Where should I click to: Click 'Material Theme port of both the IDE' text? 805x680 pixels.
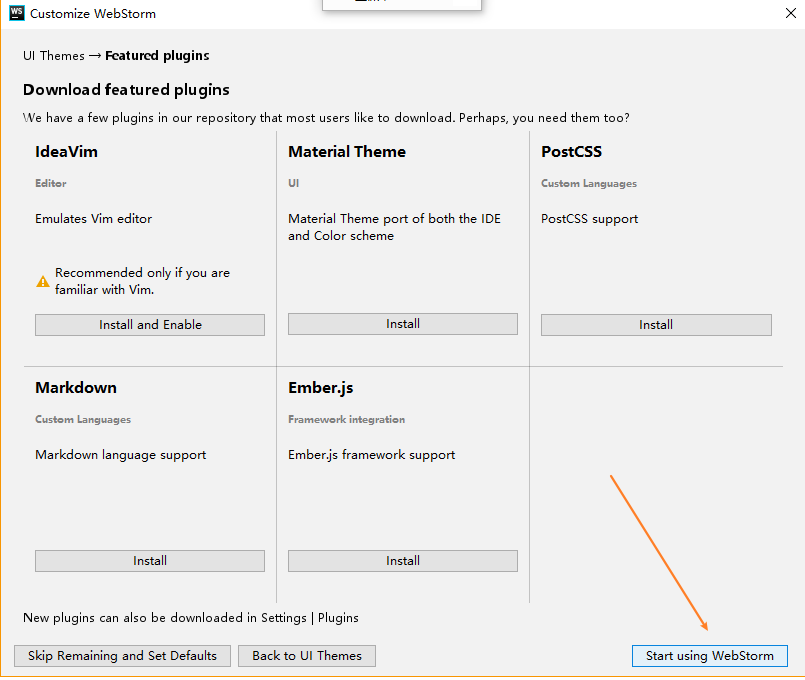[x=394, y=227]
